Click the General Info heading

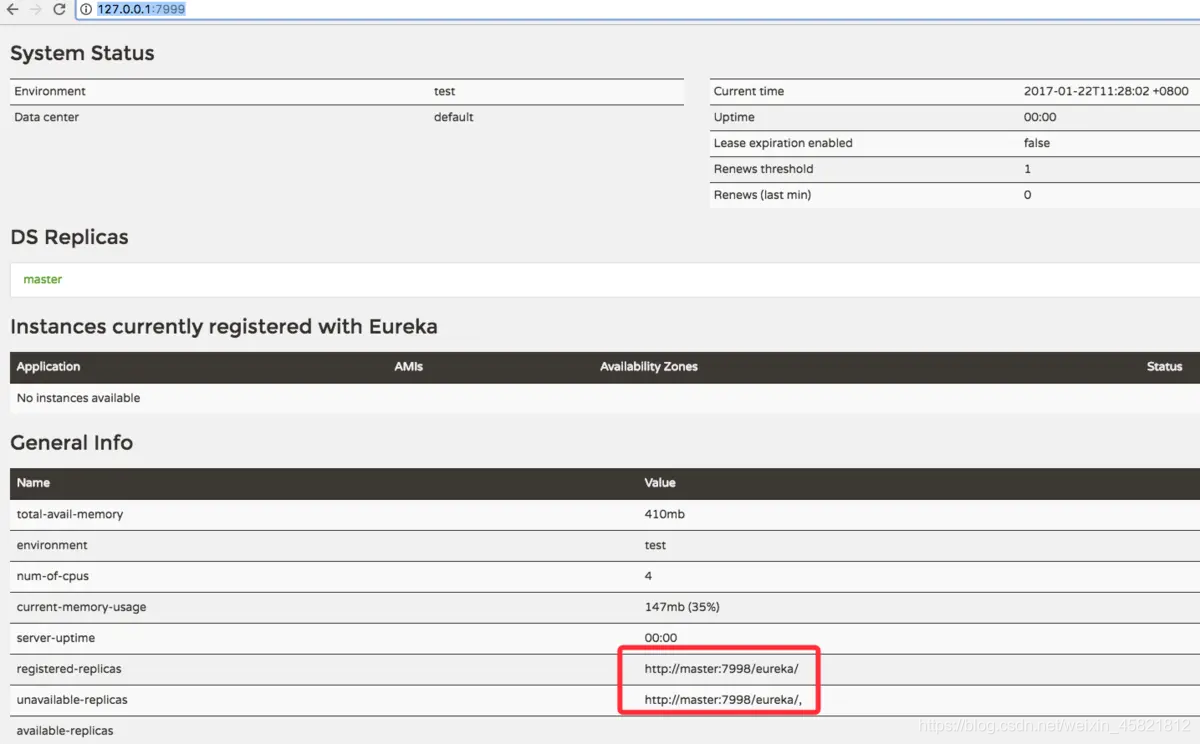[71, 442]
